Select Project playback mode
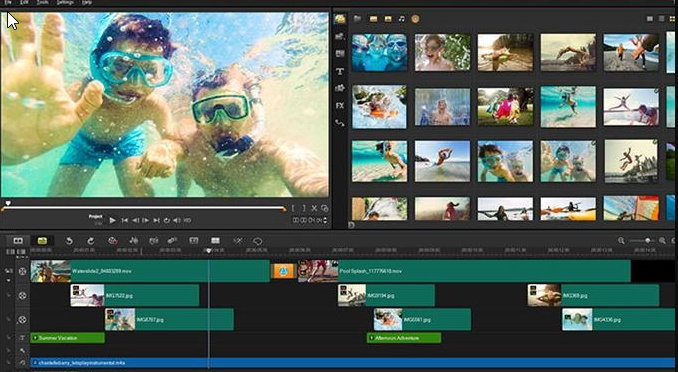This screenshot has width=678, height=372. pos(96,217)
